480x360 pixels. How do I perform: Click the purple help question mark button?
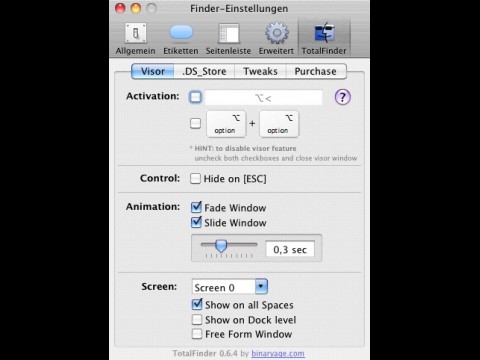[x=342, y=97]
